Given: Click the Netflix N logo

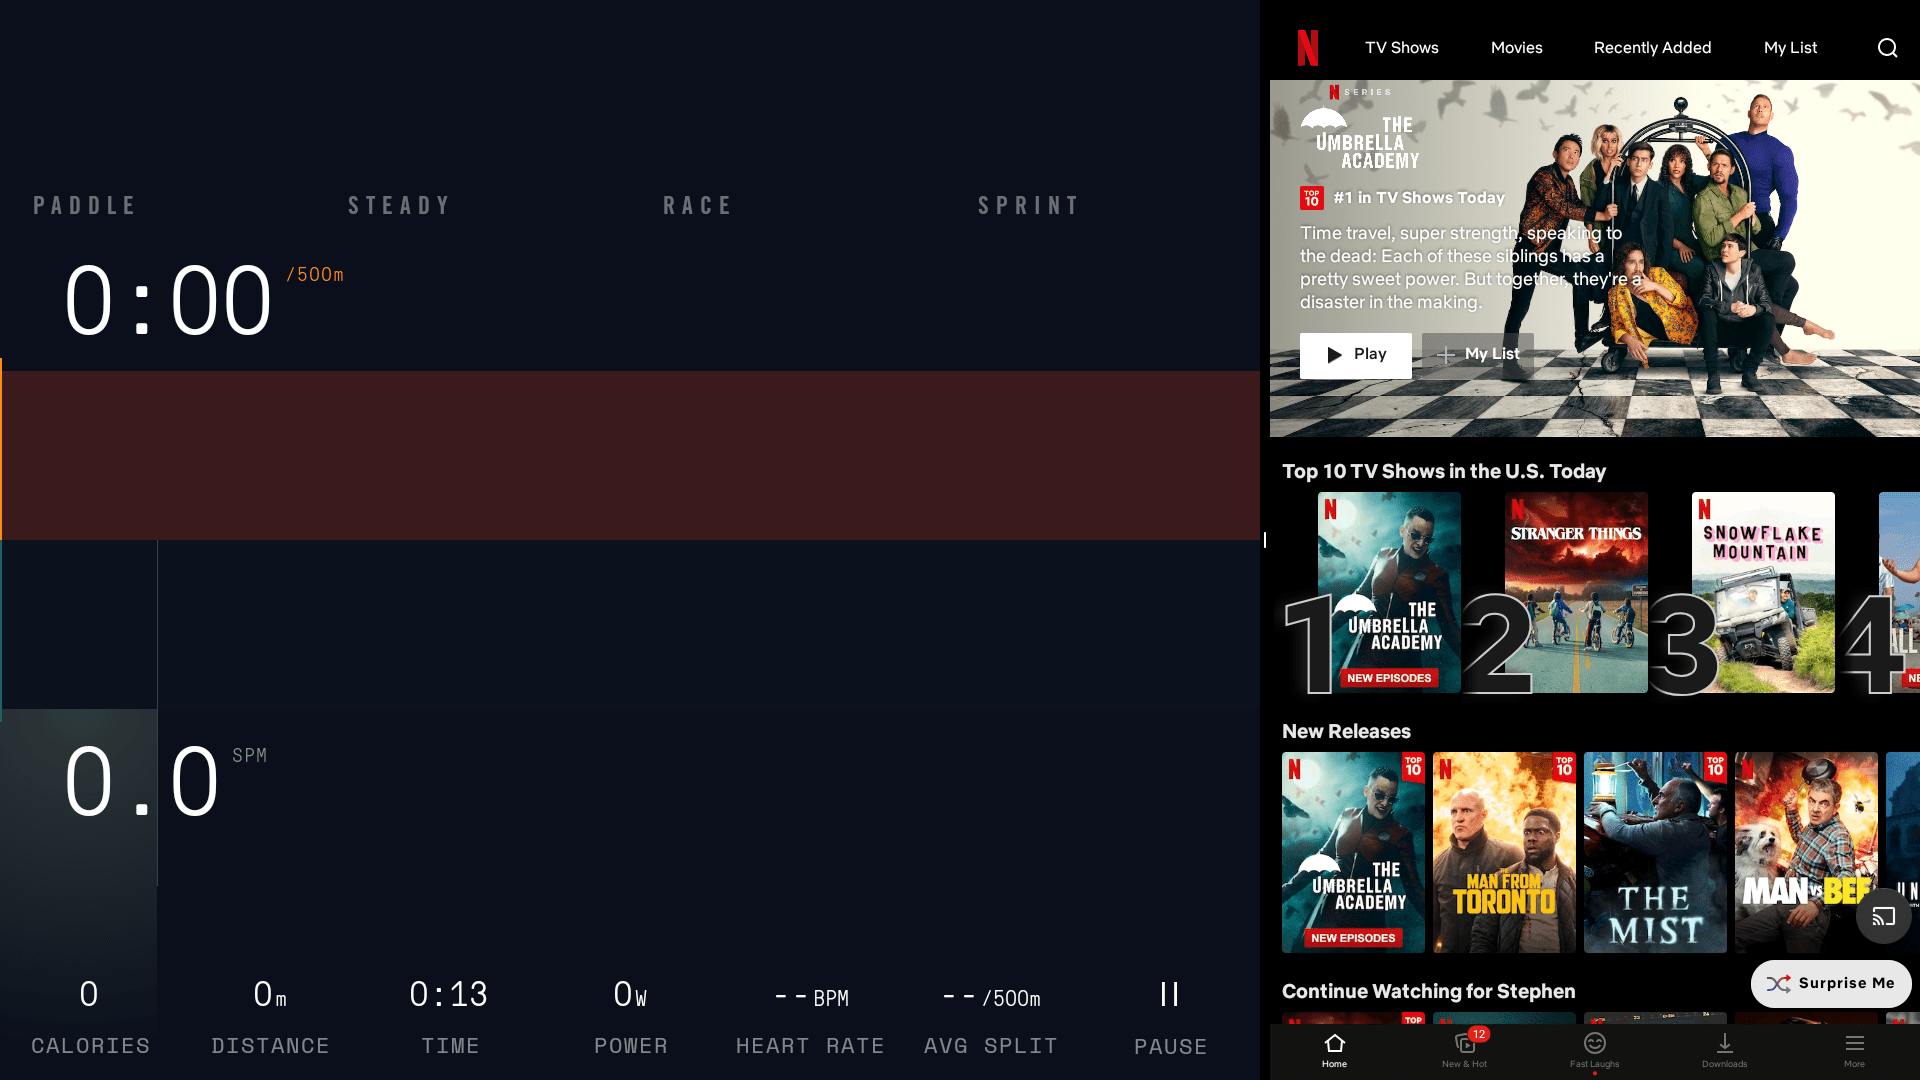Looking at the screenshot, I should click(x=1308, y=47).
